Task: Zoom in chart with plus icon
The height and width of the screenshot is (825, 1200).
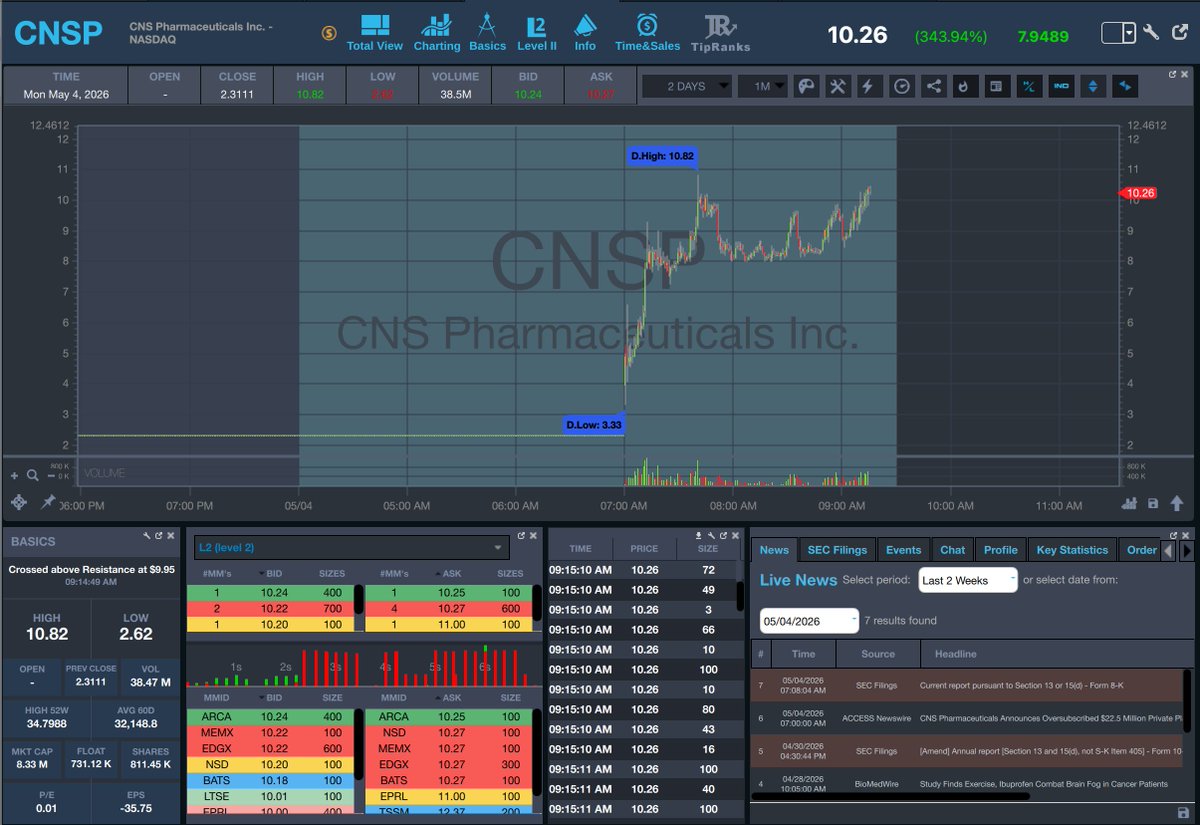Action: (x=14, y=476)
